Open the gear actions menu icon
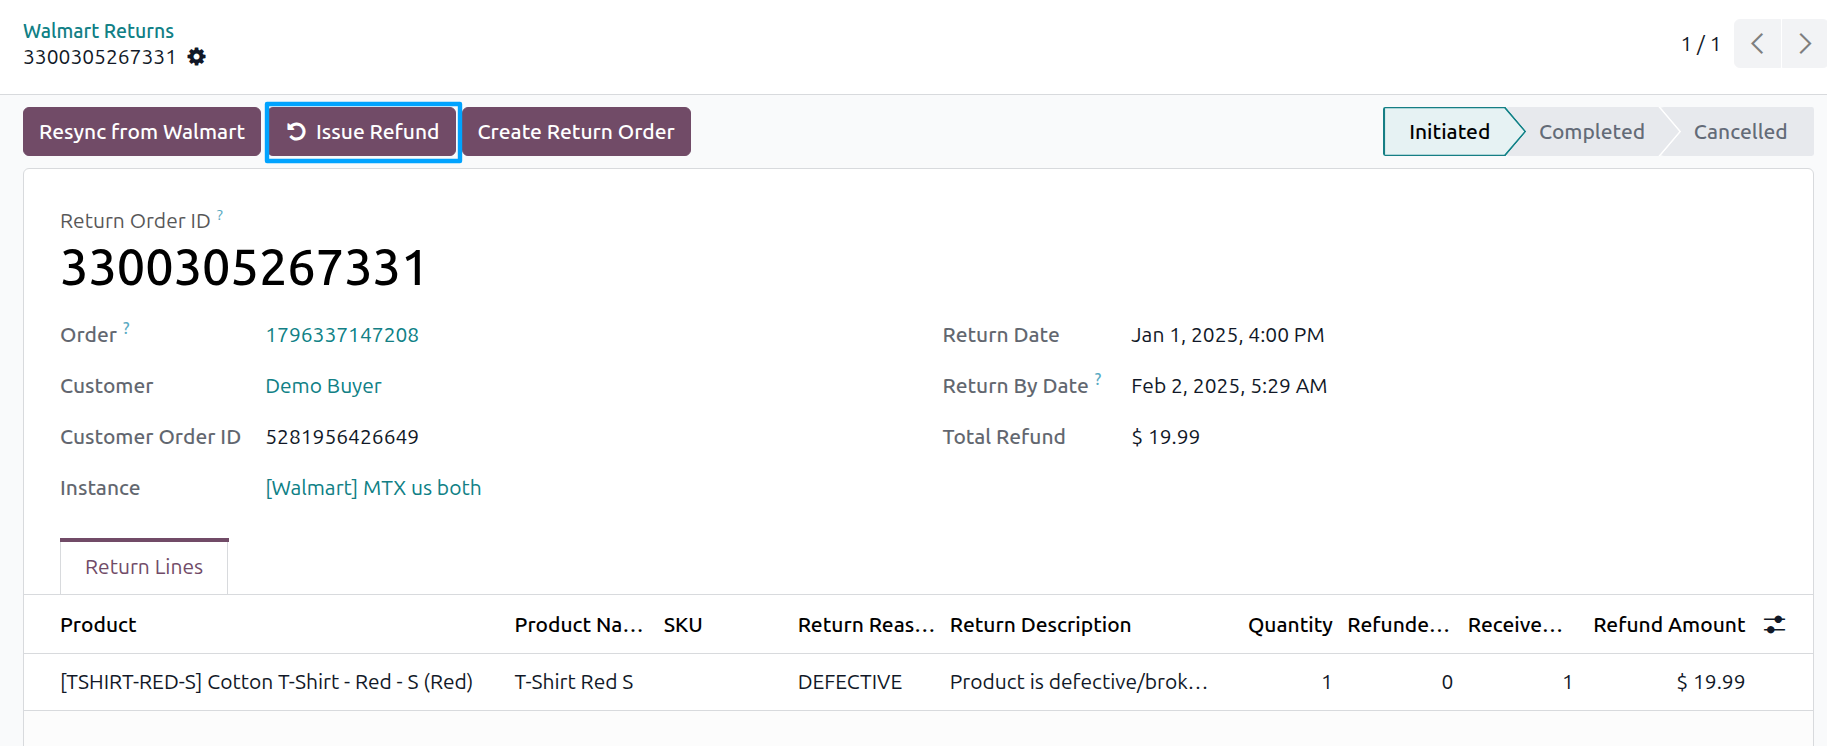Screen dimensions: 1827x746 click(197, 57)
